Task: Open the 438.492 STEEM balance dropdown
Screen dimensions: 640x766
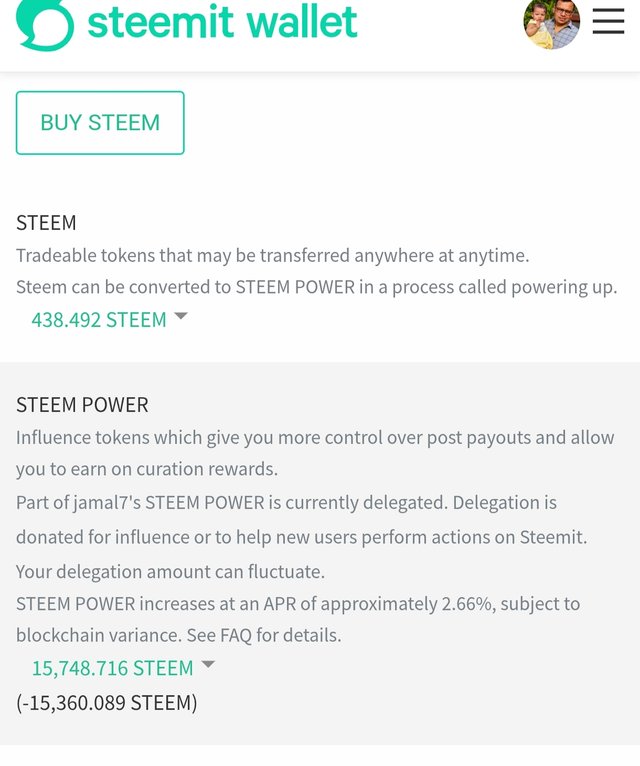Action: tap(99, 320)
